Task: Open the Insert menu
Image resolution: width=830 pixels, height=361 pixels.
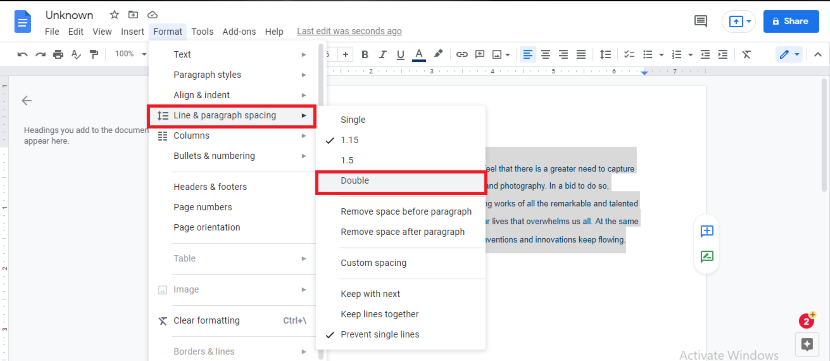Action: pyautogui.click(x=132, y=32)
